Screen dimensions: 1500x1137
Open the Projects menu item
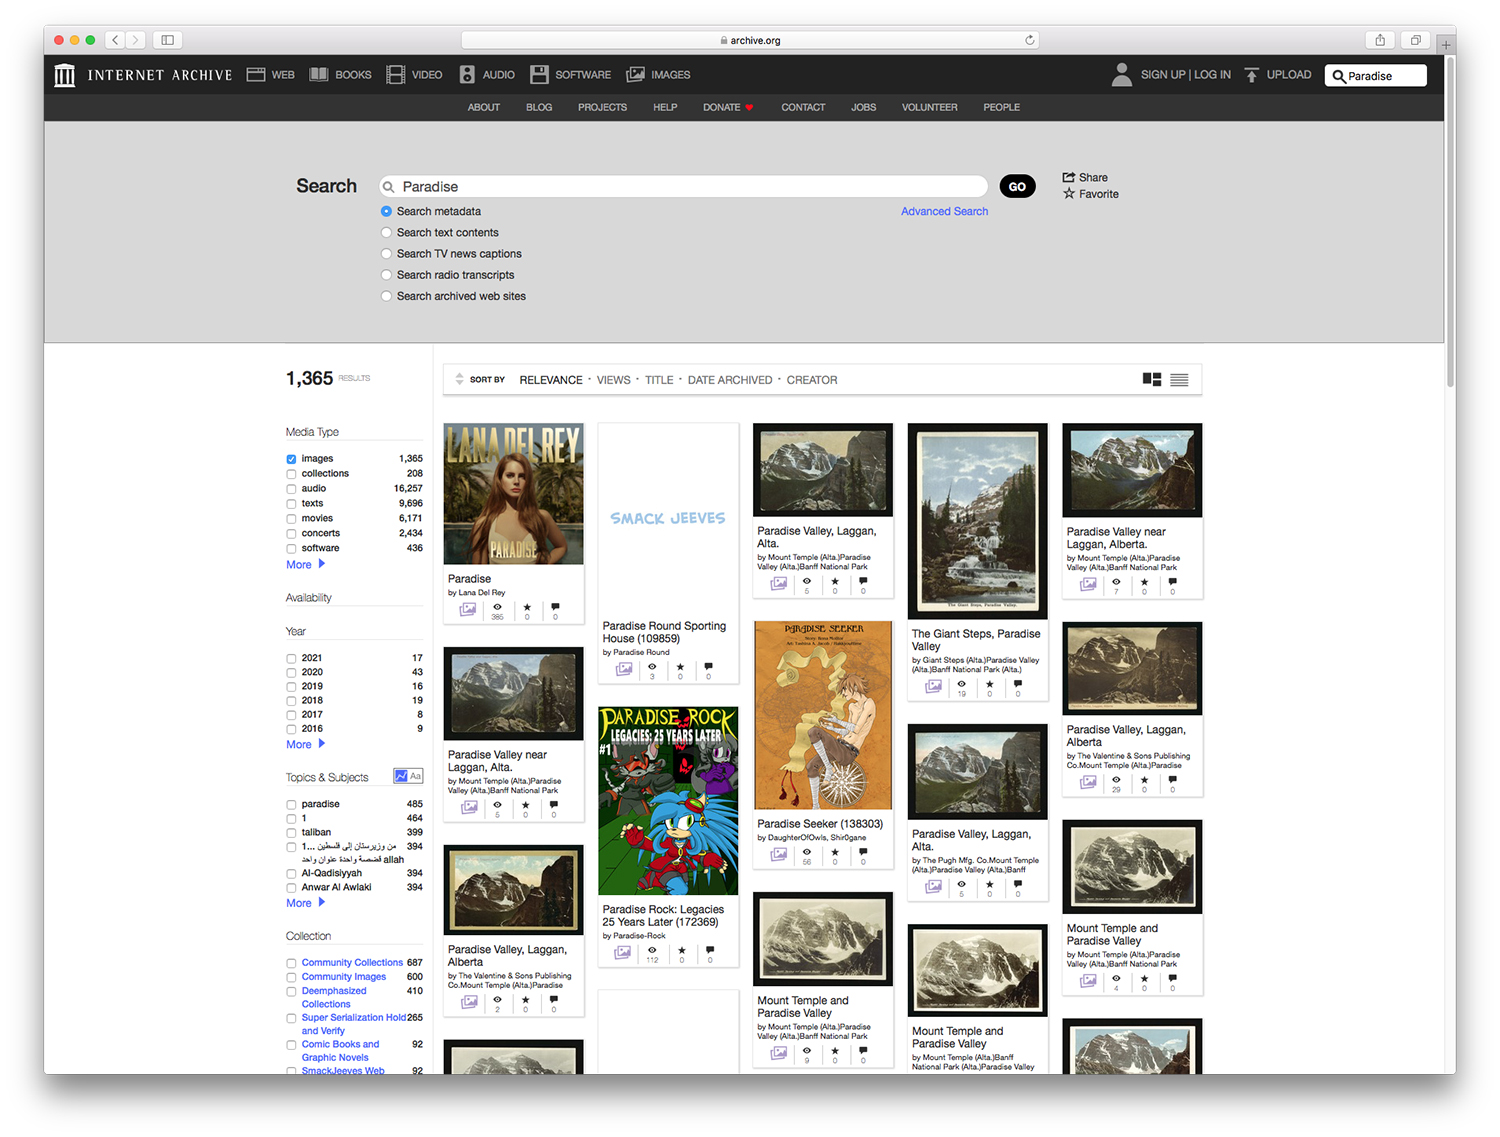[602, 108]
